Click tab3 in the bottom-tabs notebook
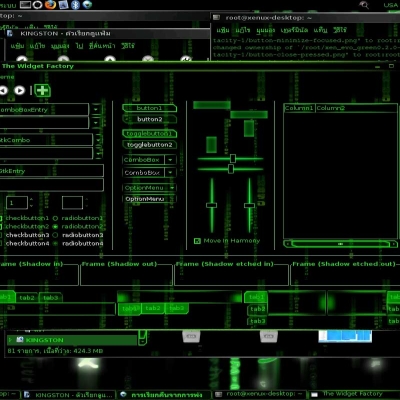This screenshot has height=400, width=400. coord(176,308)
